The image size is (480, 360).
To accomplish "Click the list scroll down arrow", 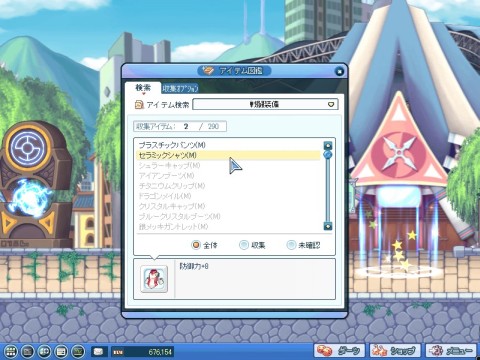I will click(328, 226).
